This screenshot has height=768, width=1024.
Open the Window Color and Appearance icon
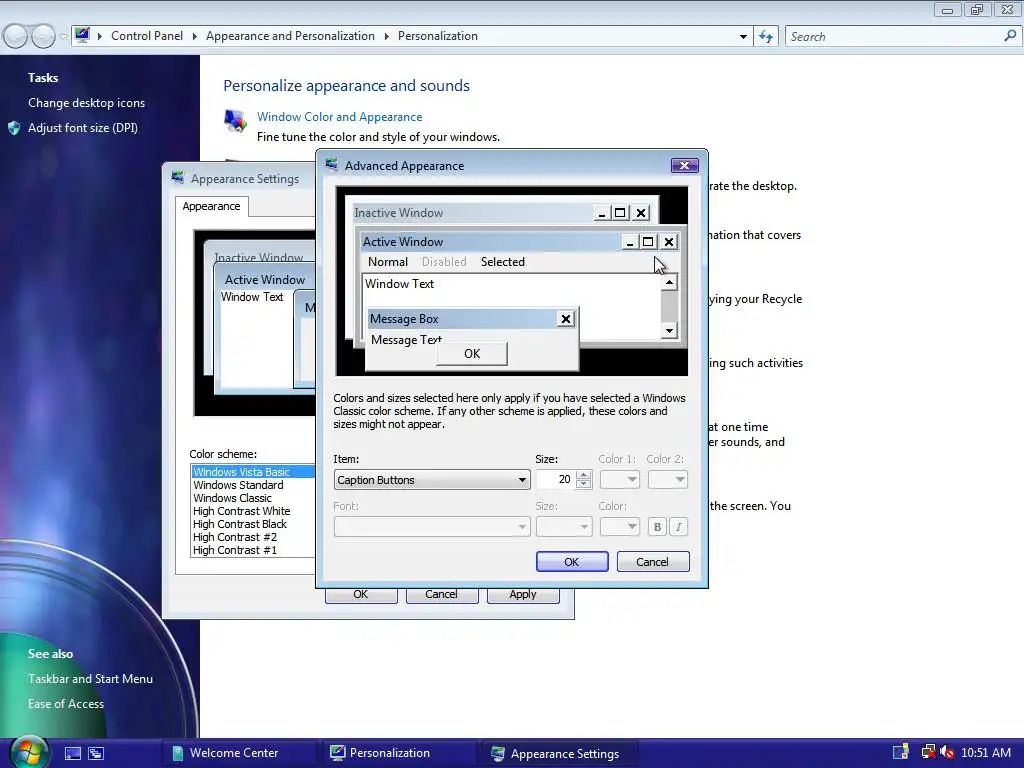(234, 121)
